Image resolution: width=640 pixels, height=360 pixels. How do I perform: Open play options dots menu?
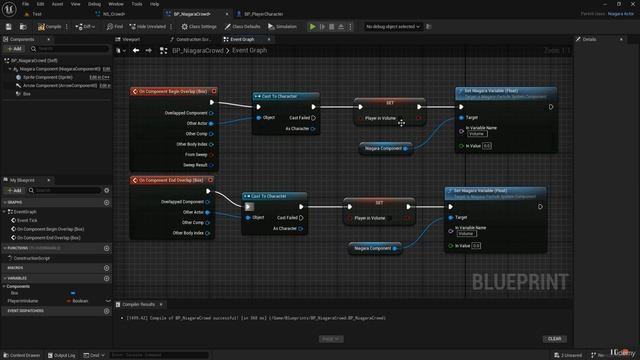click(350, 27)
